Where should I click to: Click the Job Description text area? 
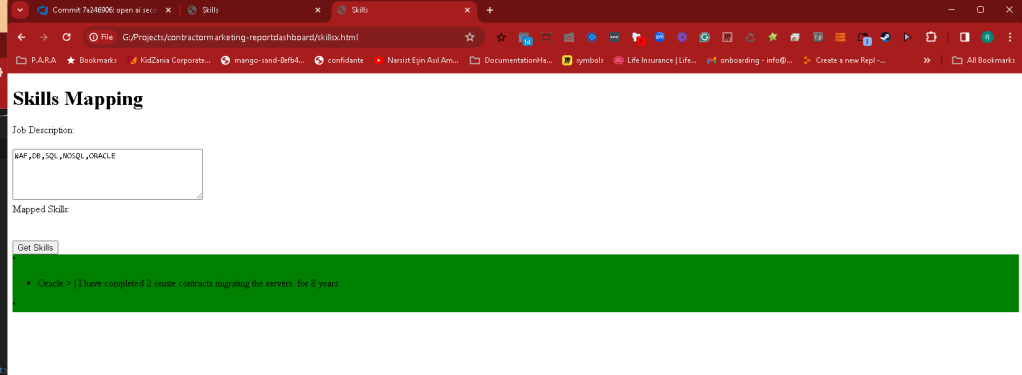click(x=108, y=174)
